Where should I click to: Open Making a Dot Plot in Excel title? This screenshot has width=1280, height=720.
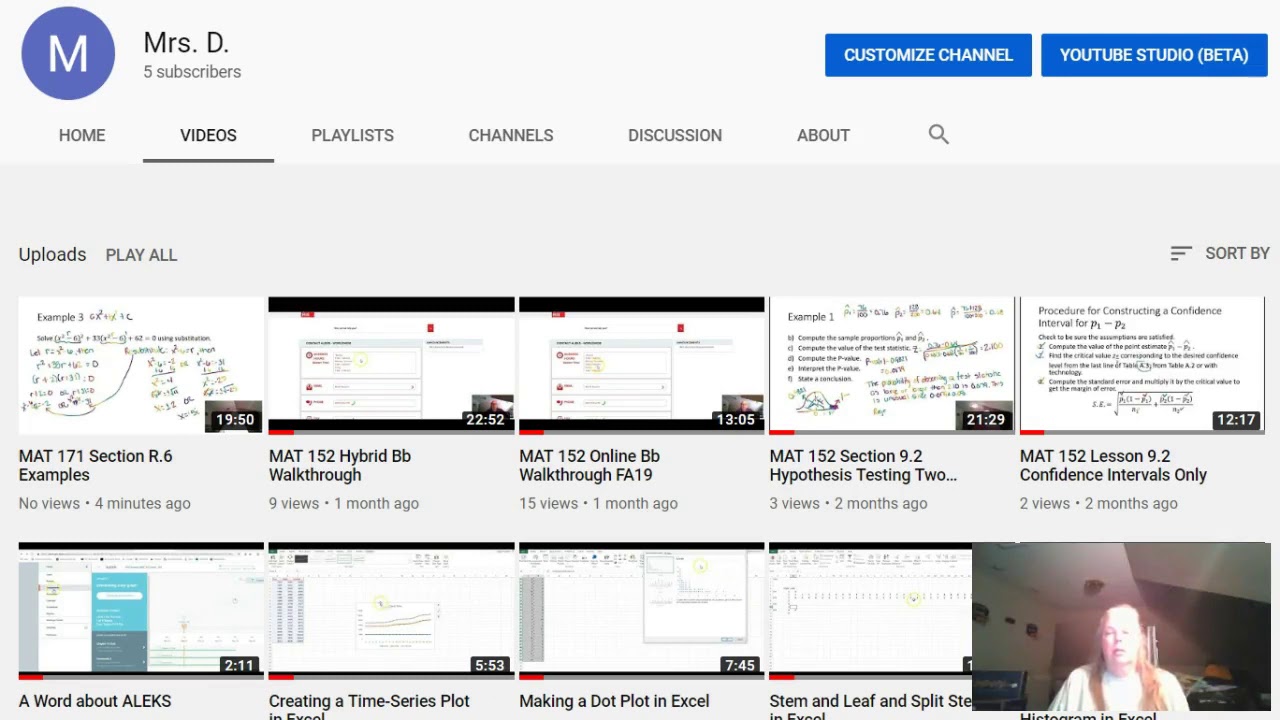[x=614, y=701]
